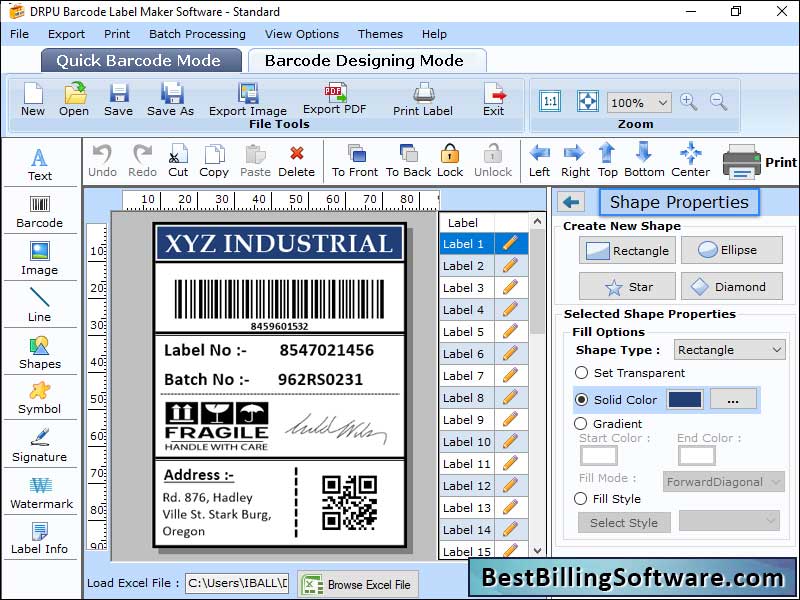Delete the selected object

coord(296,161)
